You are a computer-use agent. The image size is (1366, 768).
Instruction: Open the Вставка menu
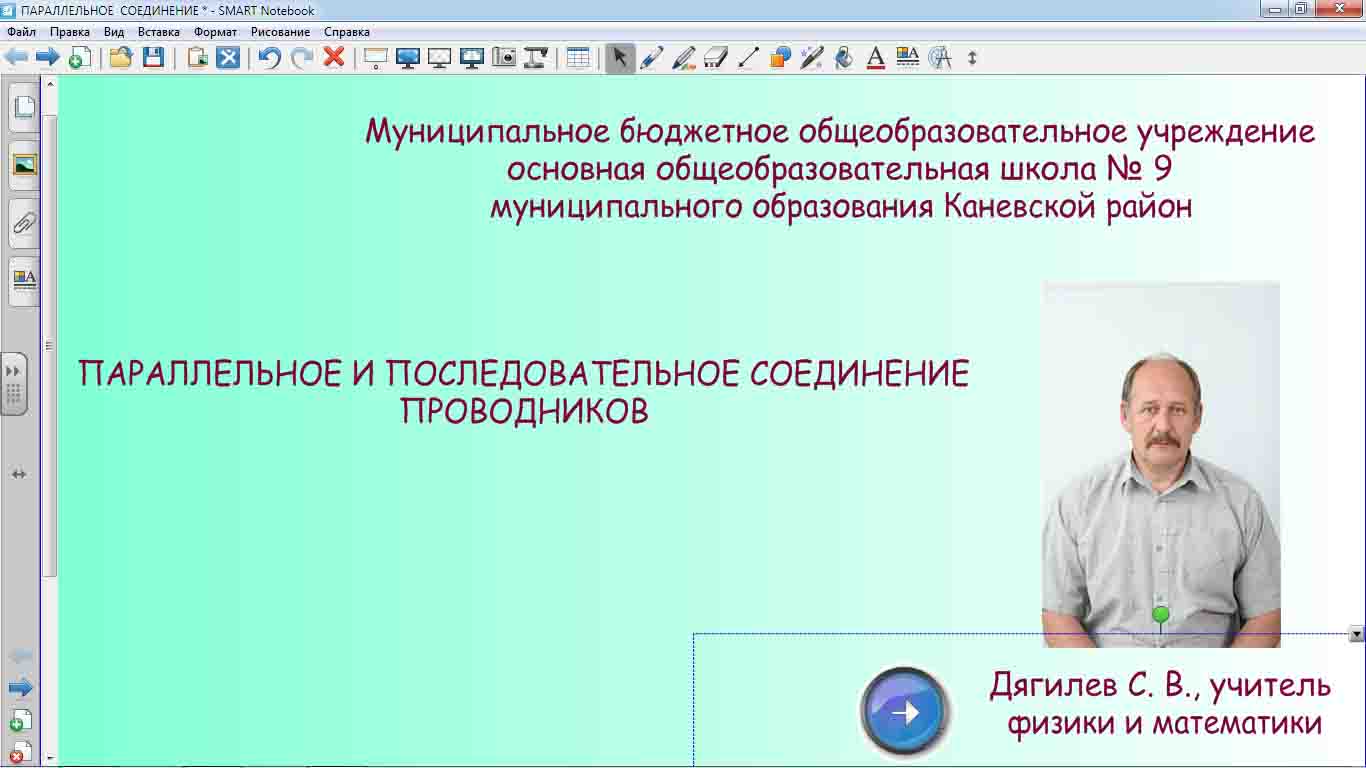[159, 32]
